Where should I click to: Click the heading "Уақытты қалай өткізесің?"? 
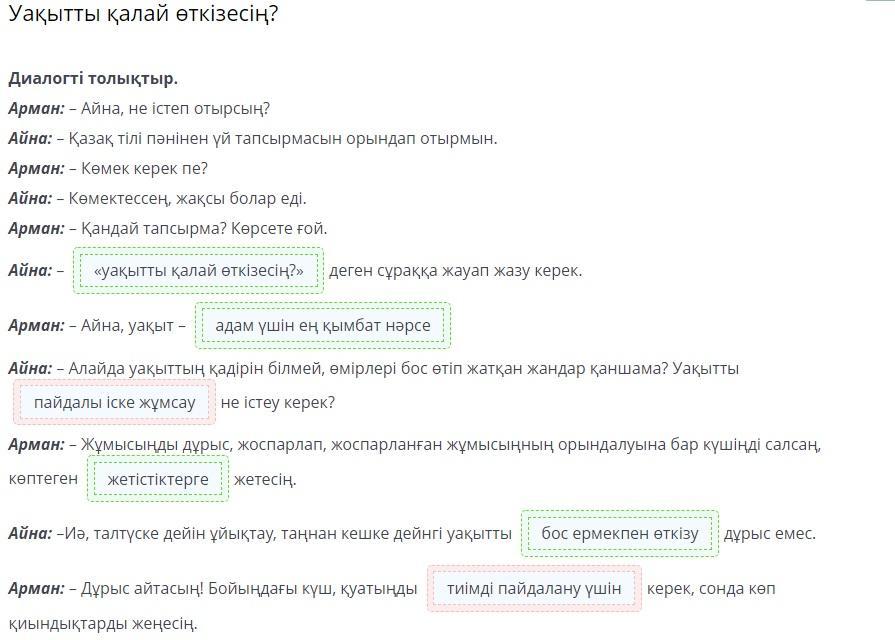click(142, 16)
